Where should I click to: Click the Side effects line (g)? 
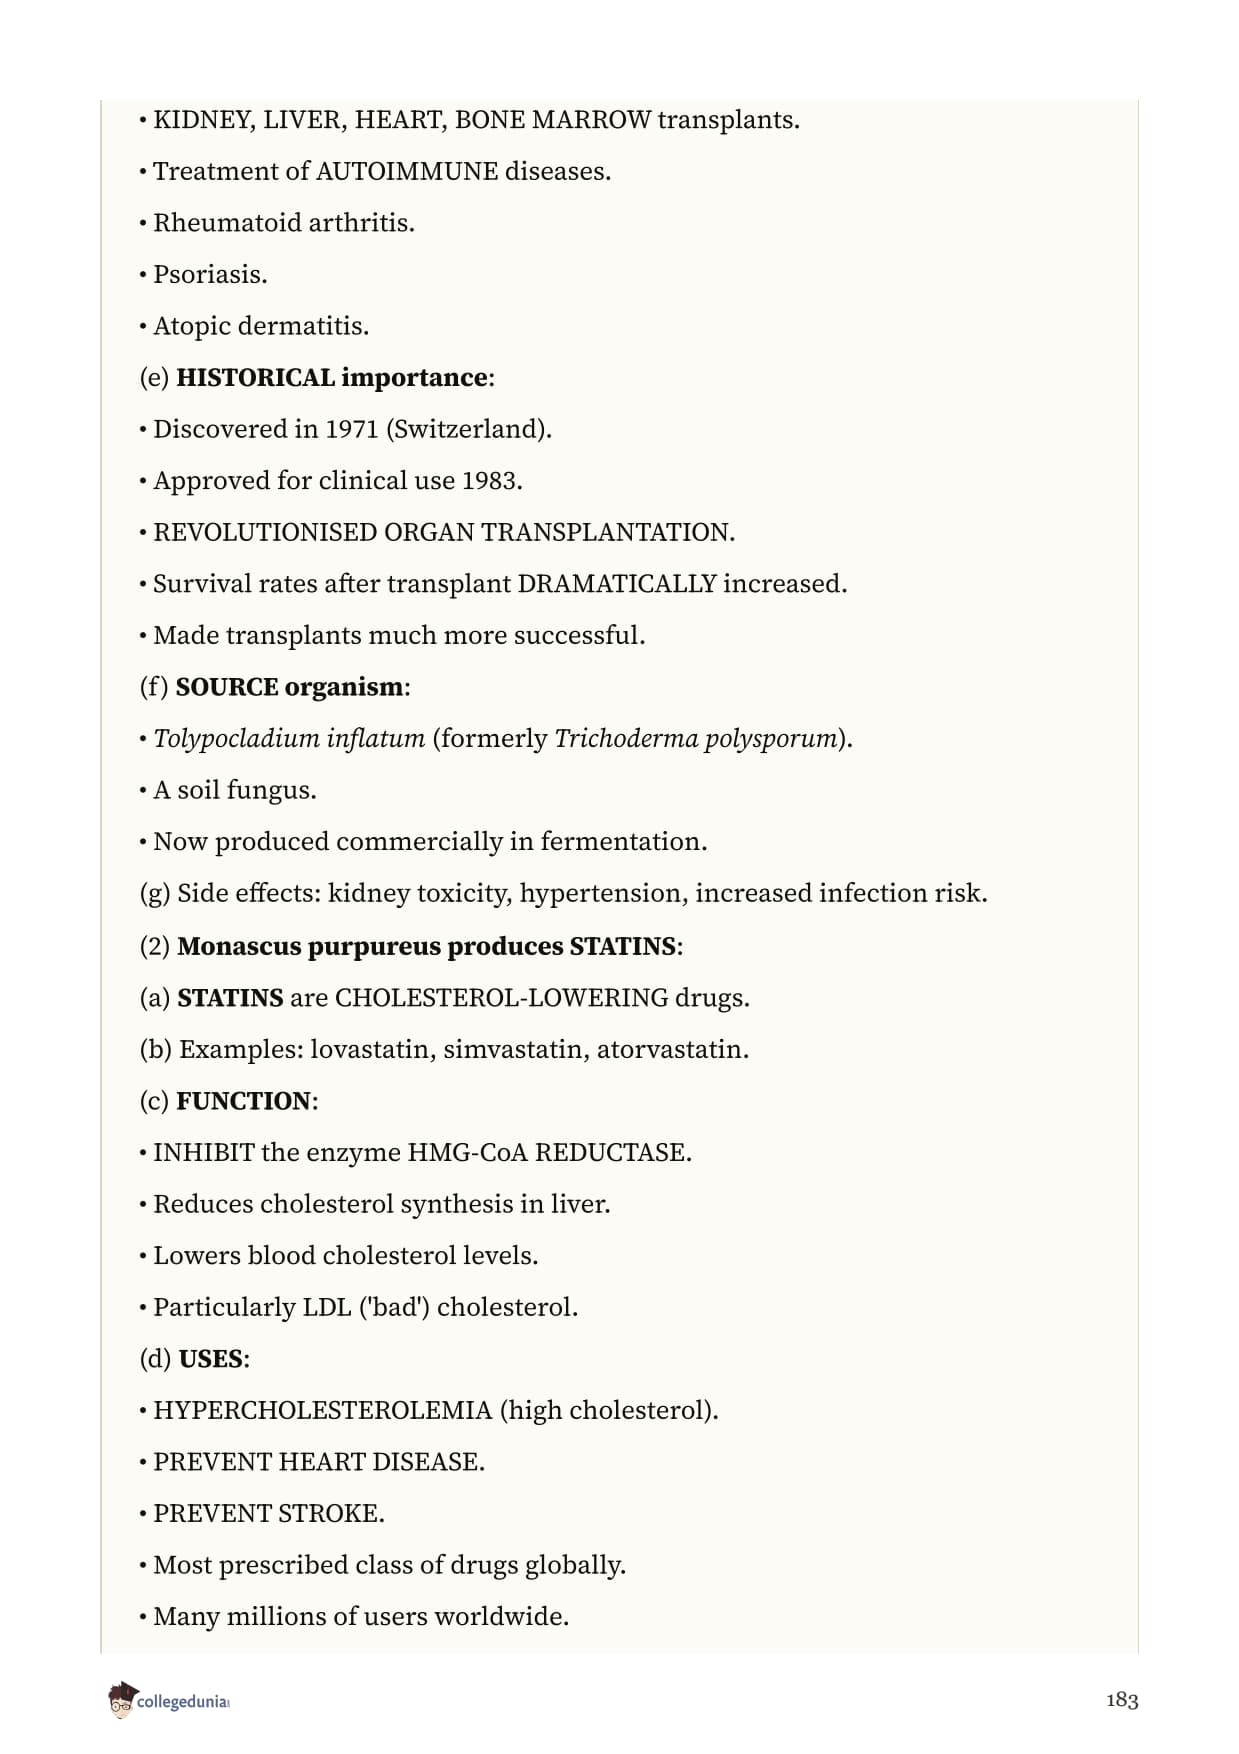coord(563,894)
